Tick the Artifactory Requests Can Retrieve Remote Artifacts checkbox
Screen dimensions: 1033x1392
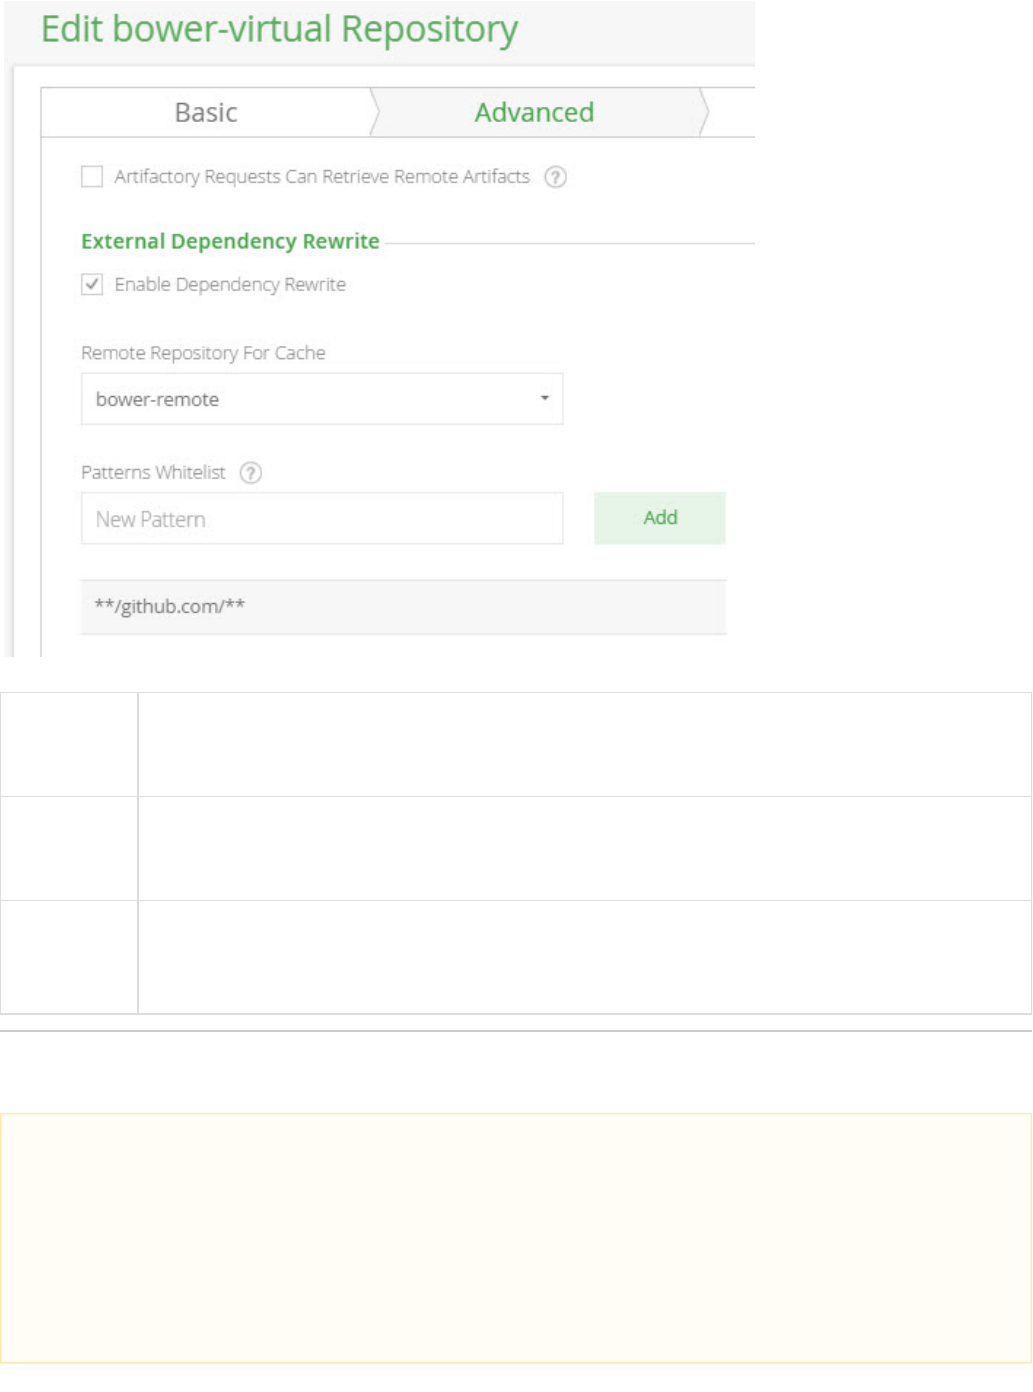(x=92, y=177)
